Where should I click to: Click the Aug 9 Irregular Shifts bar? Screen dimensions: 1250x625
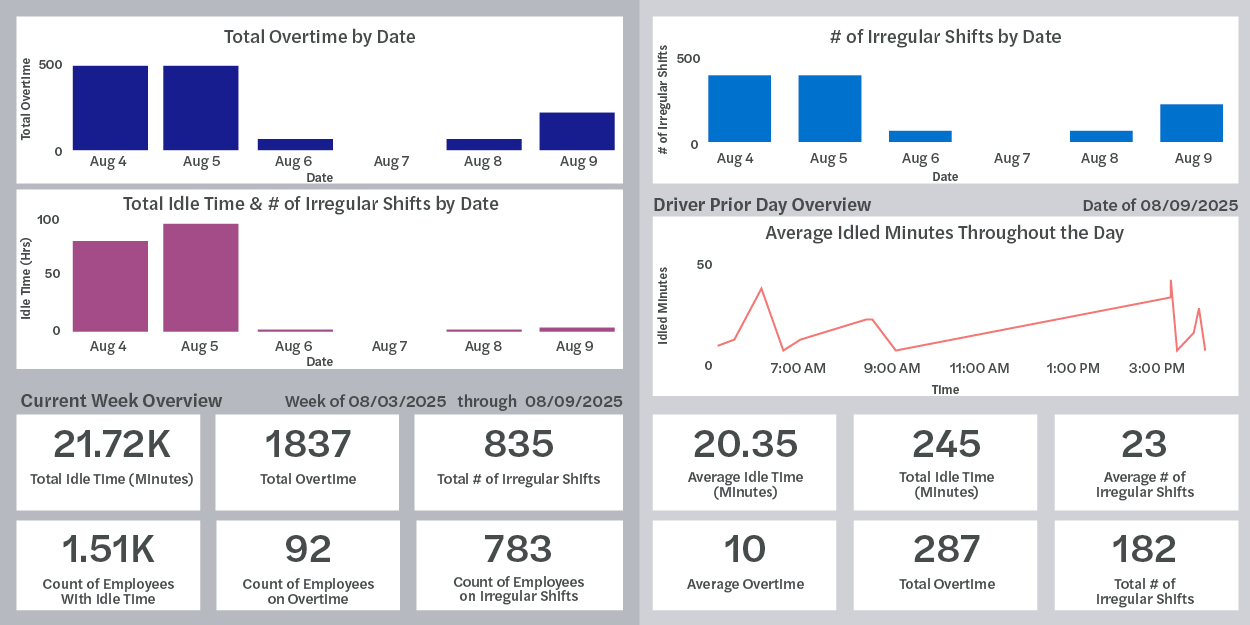[x=1191, y=122]
